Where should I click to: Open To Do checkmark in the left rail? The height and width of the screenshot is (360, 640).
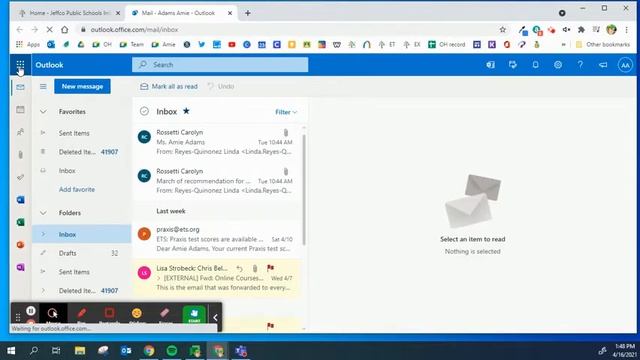point(20,177)
